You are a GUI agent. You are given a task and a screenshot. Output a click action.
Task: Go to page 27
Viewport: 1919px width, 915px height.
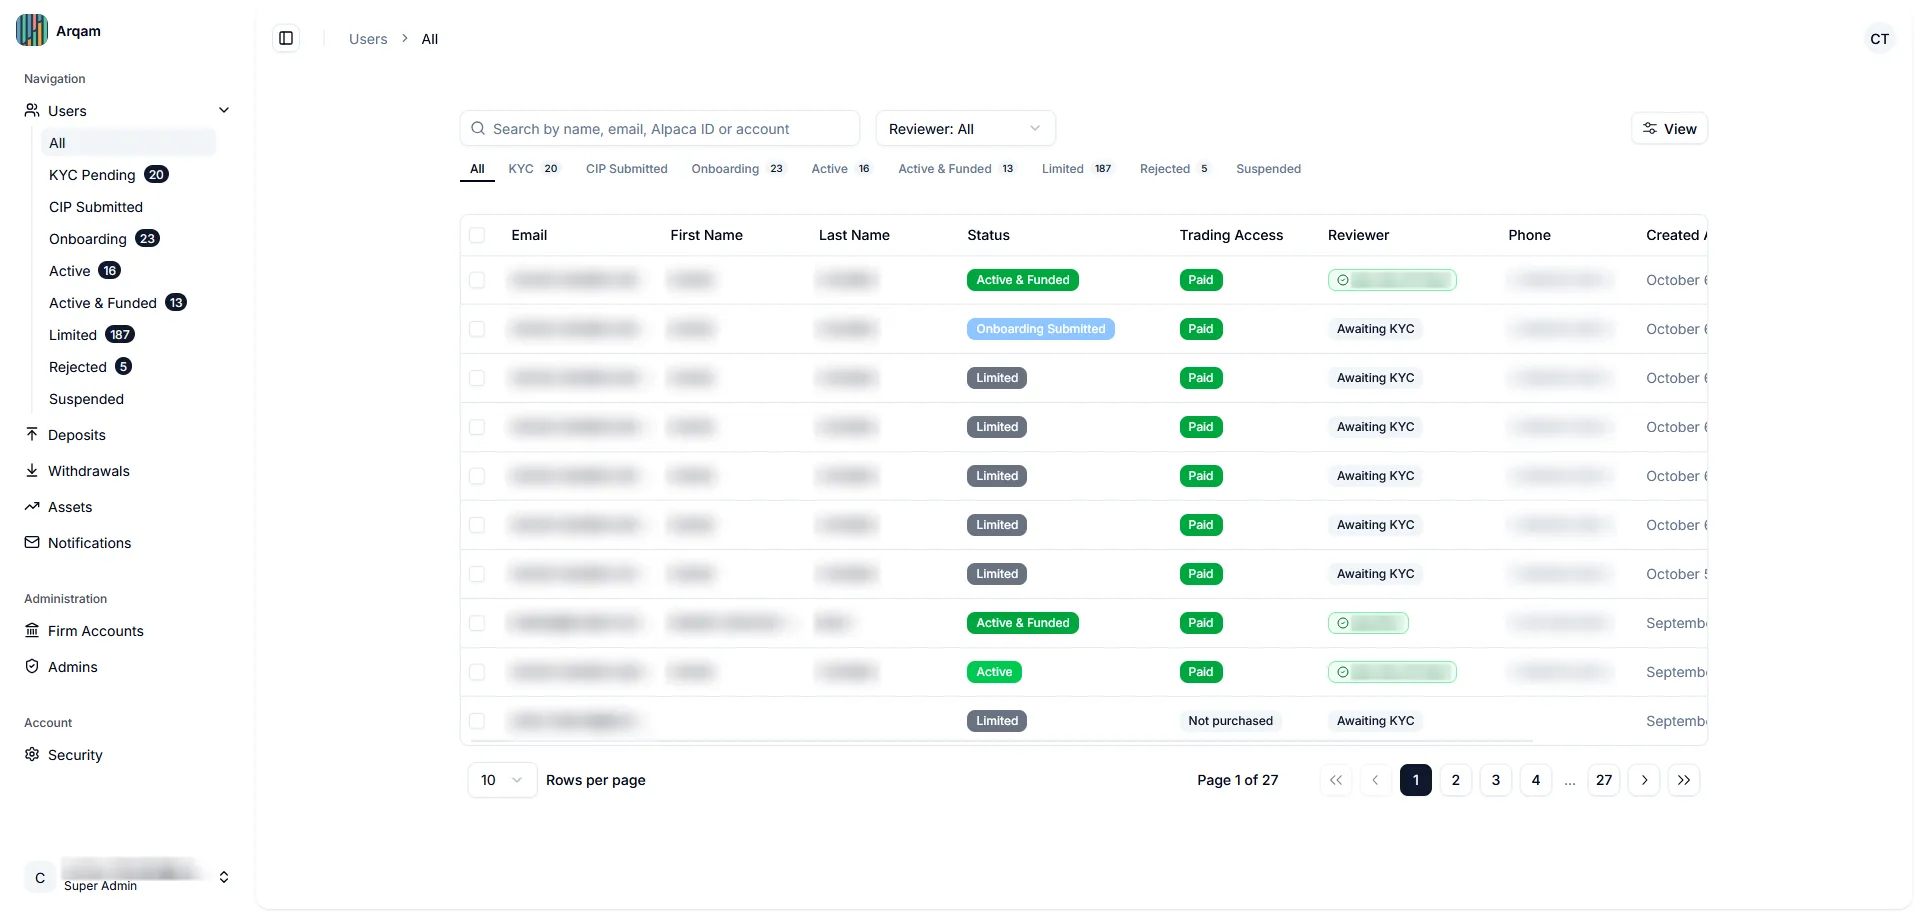click(x=1604, y=780)
